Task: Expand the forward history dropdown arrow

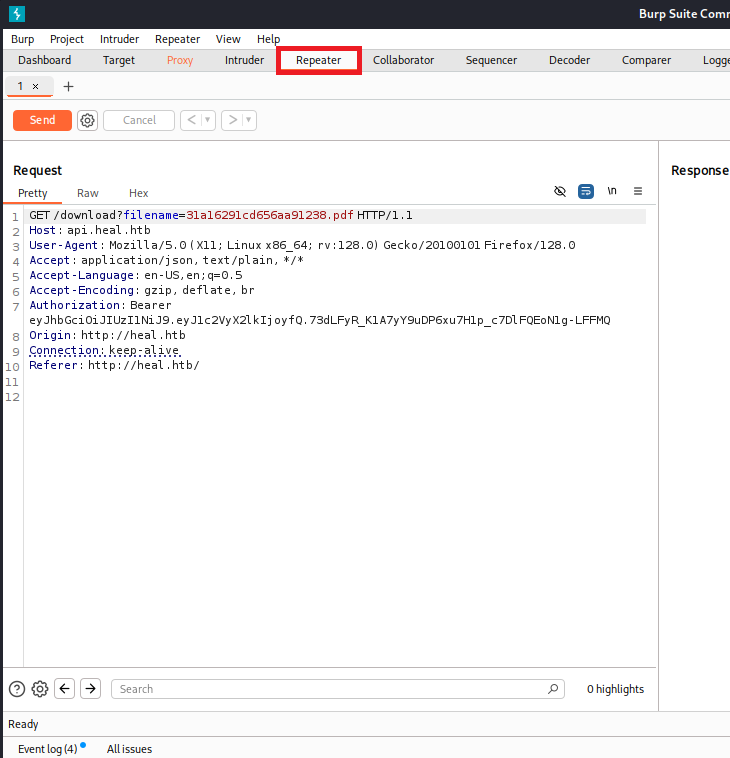Action: [249, 120]
